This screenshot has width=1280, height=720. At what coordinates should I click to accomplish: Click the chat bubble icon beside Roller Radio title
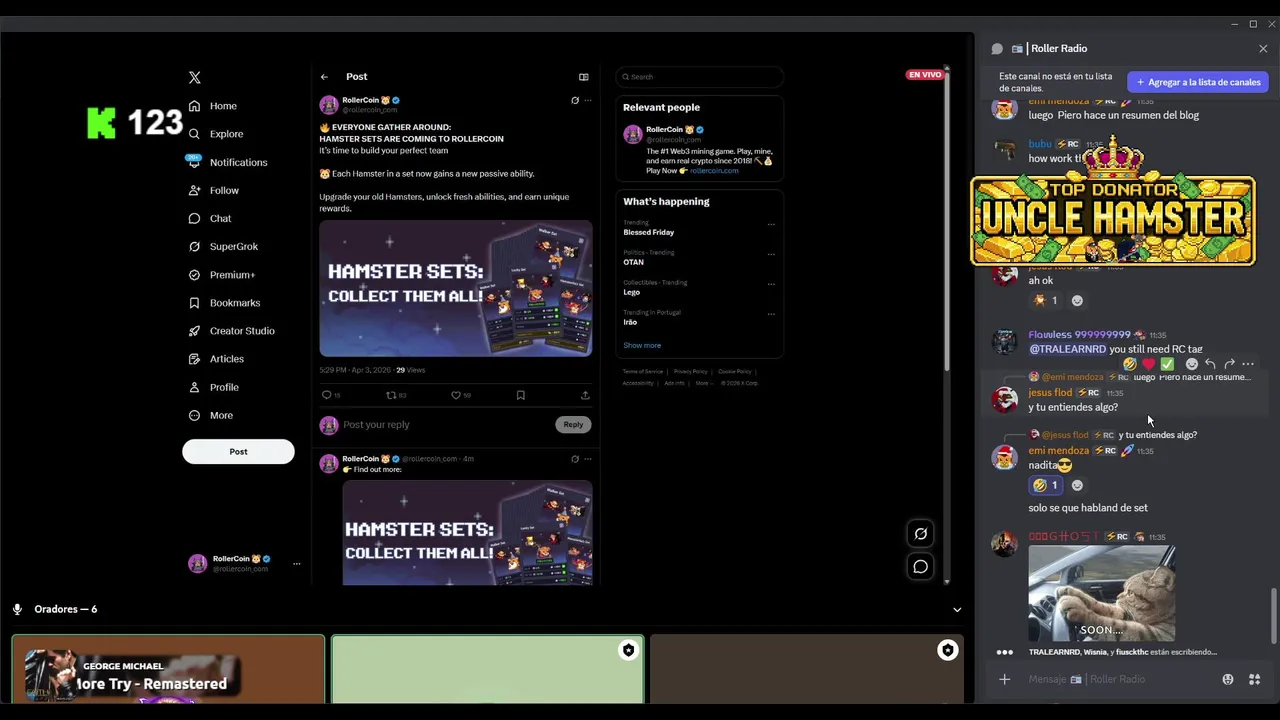tap(997, 49)
